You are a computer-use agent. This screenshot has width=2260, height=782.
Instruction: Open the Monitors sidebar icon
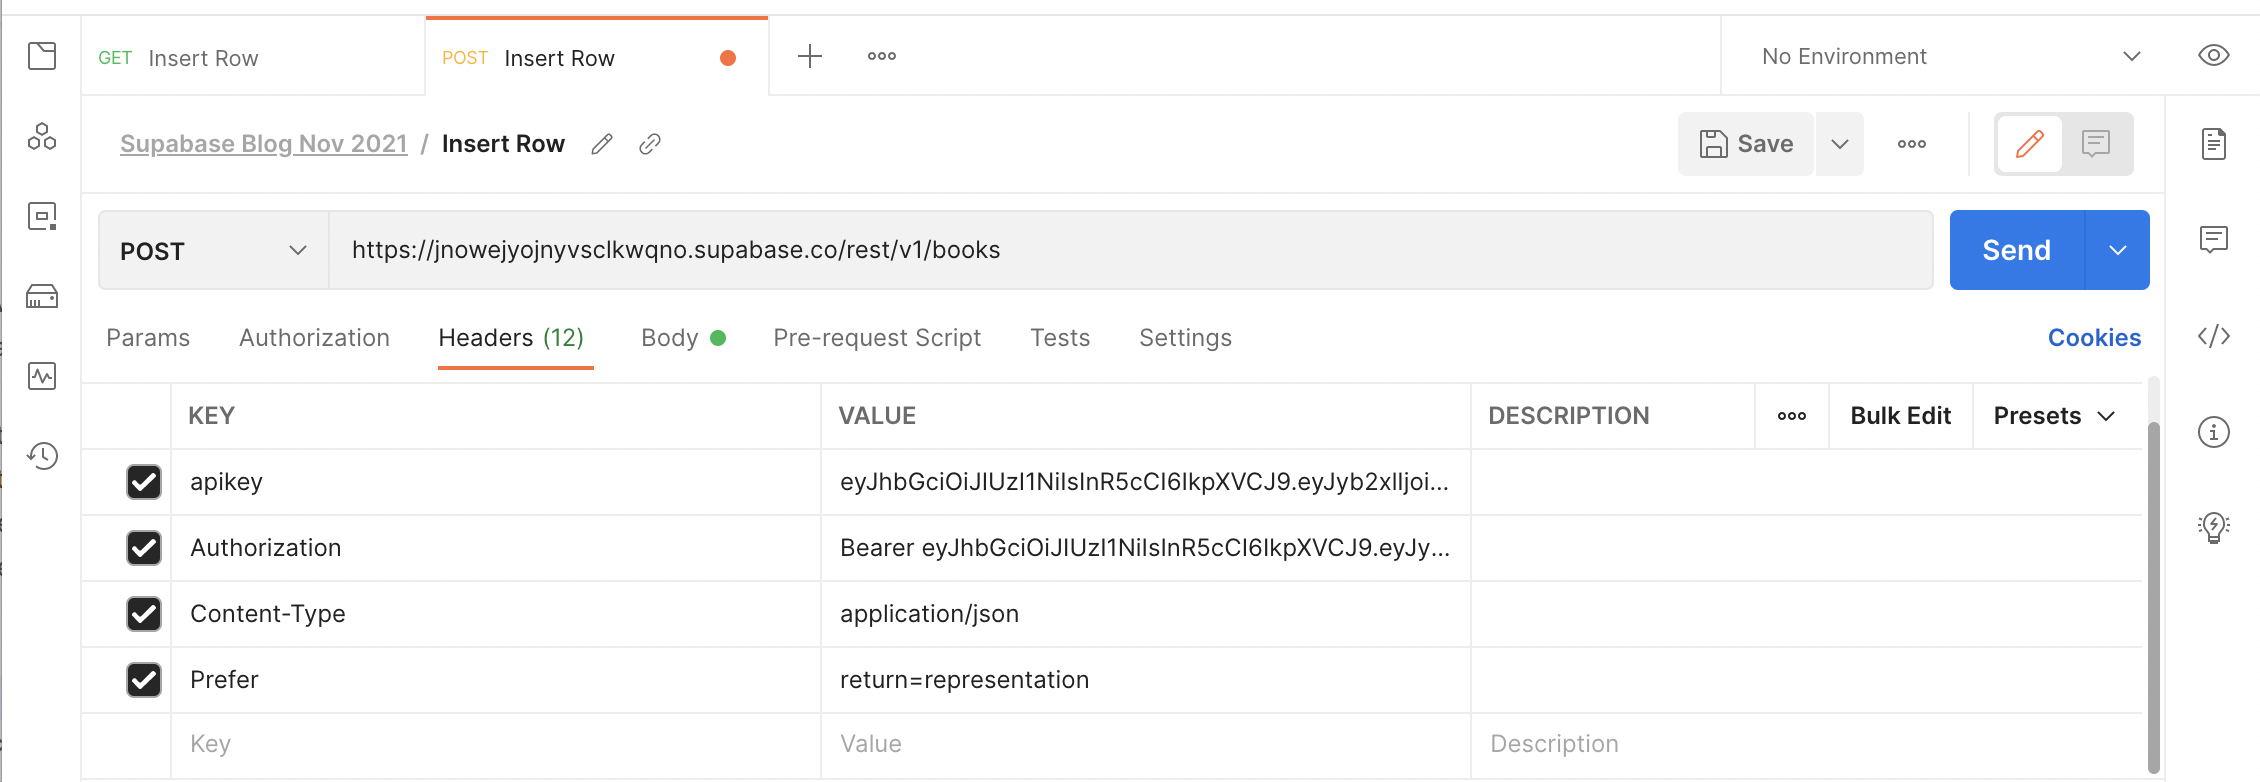click(42, 376)
